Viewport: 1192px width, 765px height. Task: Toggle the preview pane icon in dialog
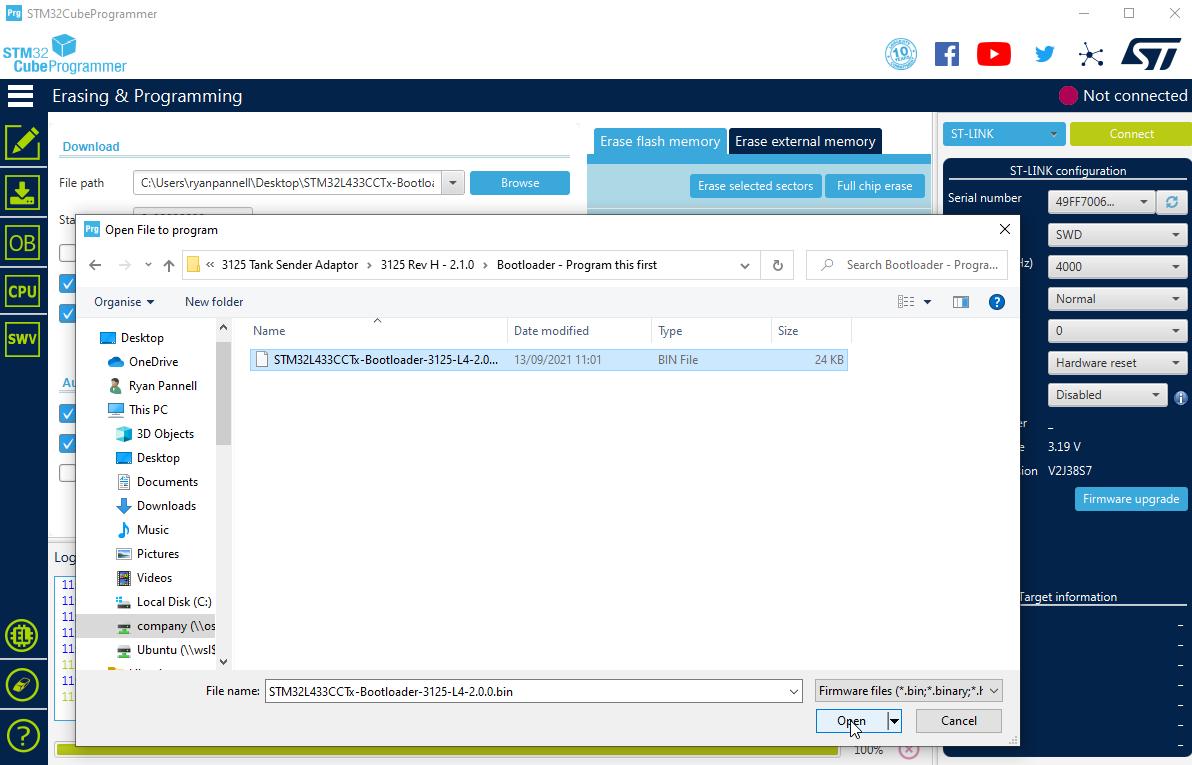click(961, 302)
